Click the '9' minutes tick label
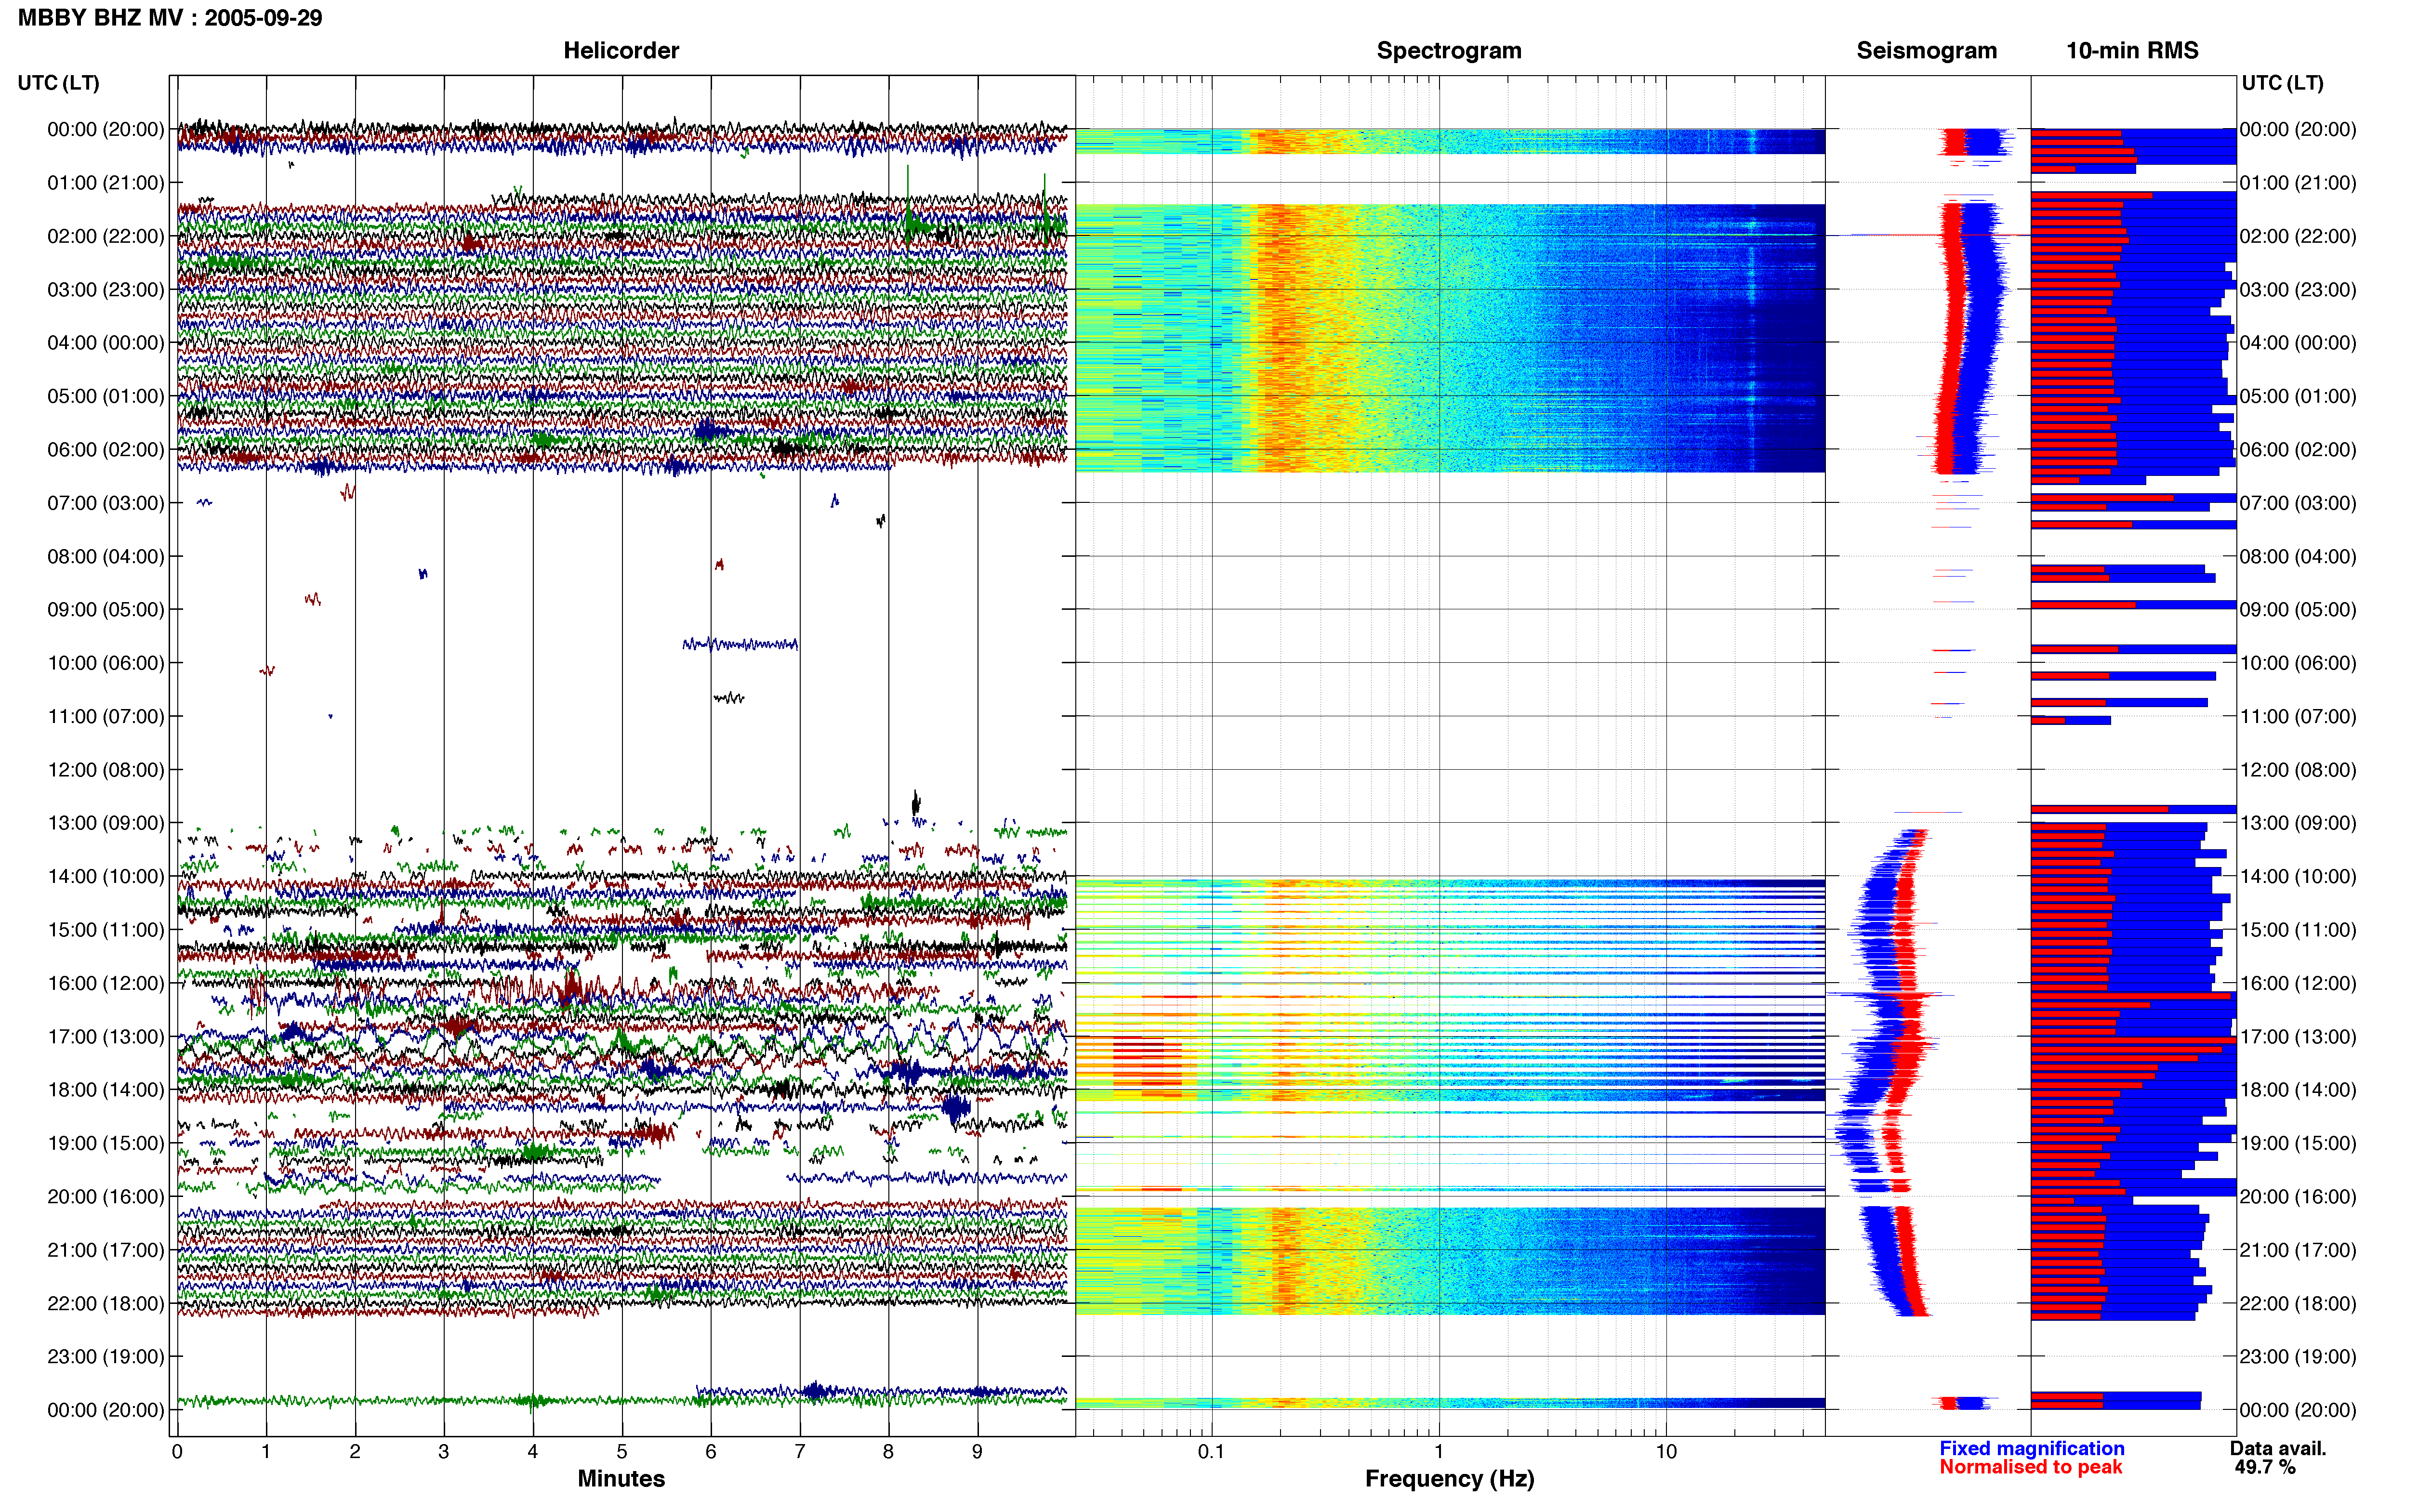 (x=977, y=1451)
